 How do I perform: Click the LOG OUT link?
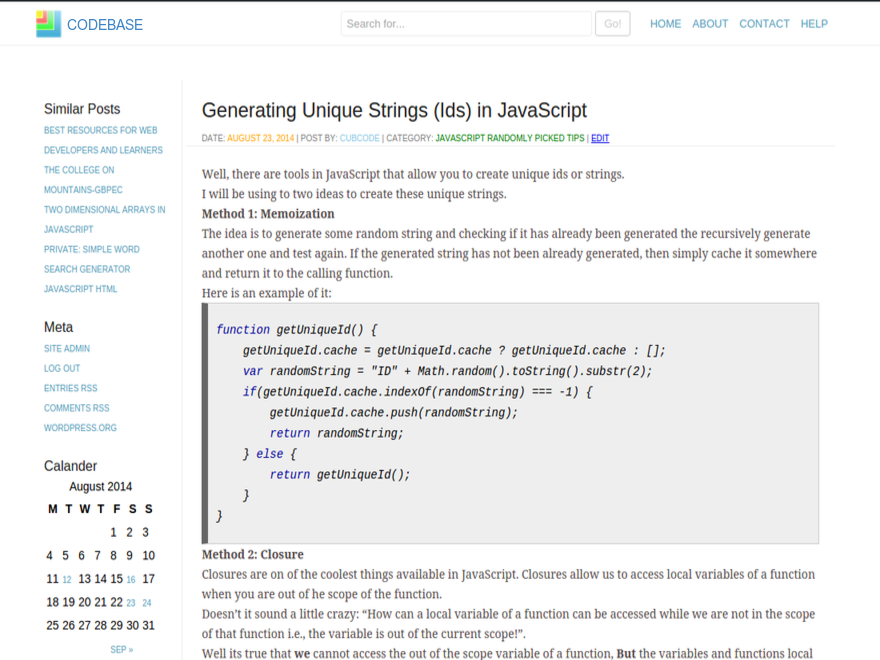point(62,368)
